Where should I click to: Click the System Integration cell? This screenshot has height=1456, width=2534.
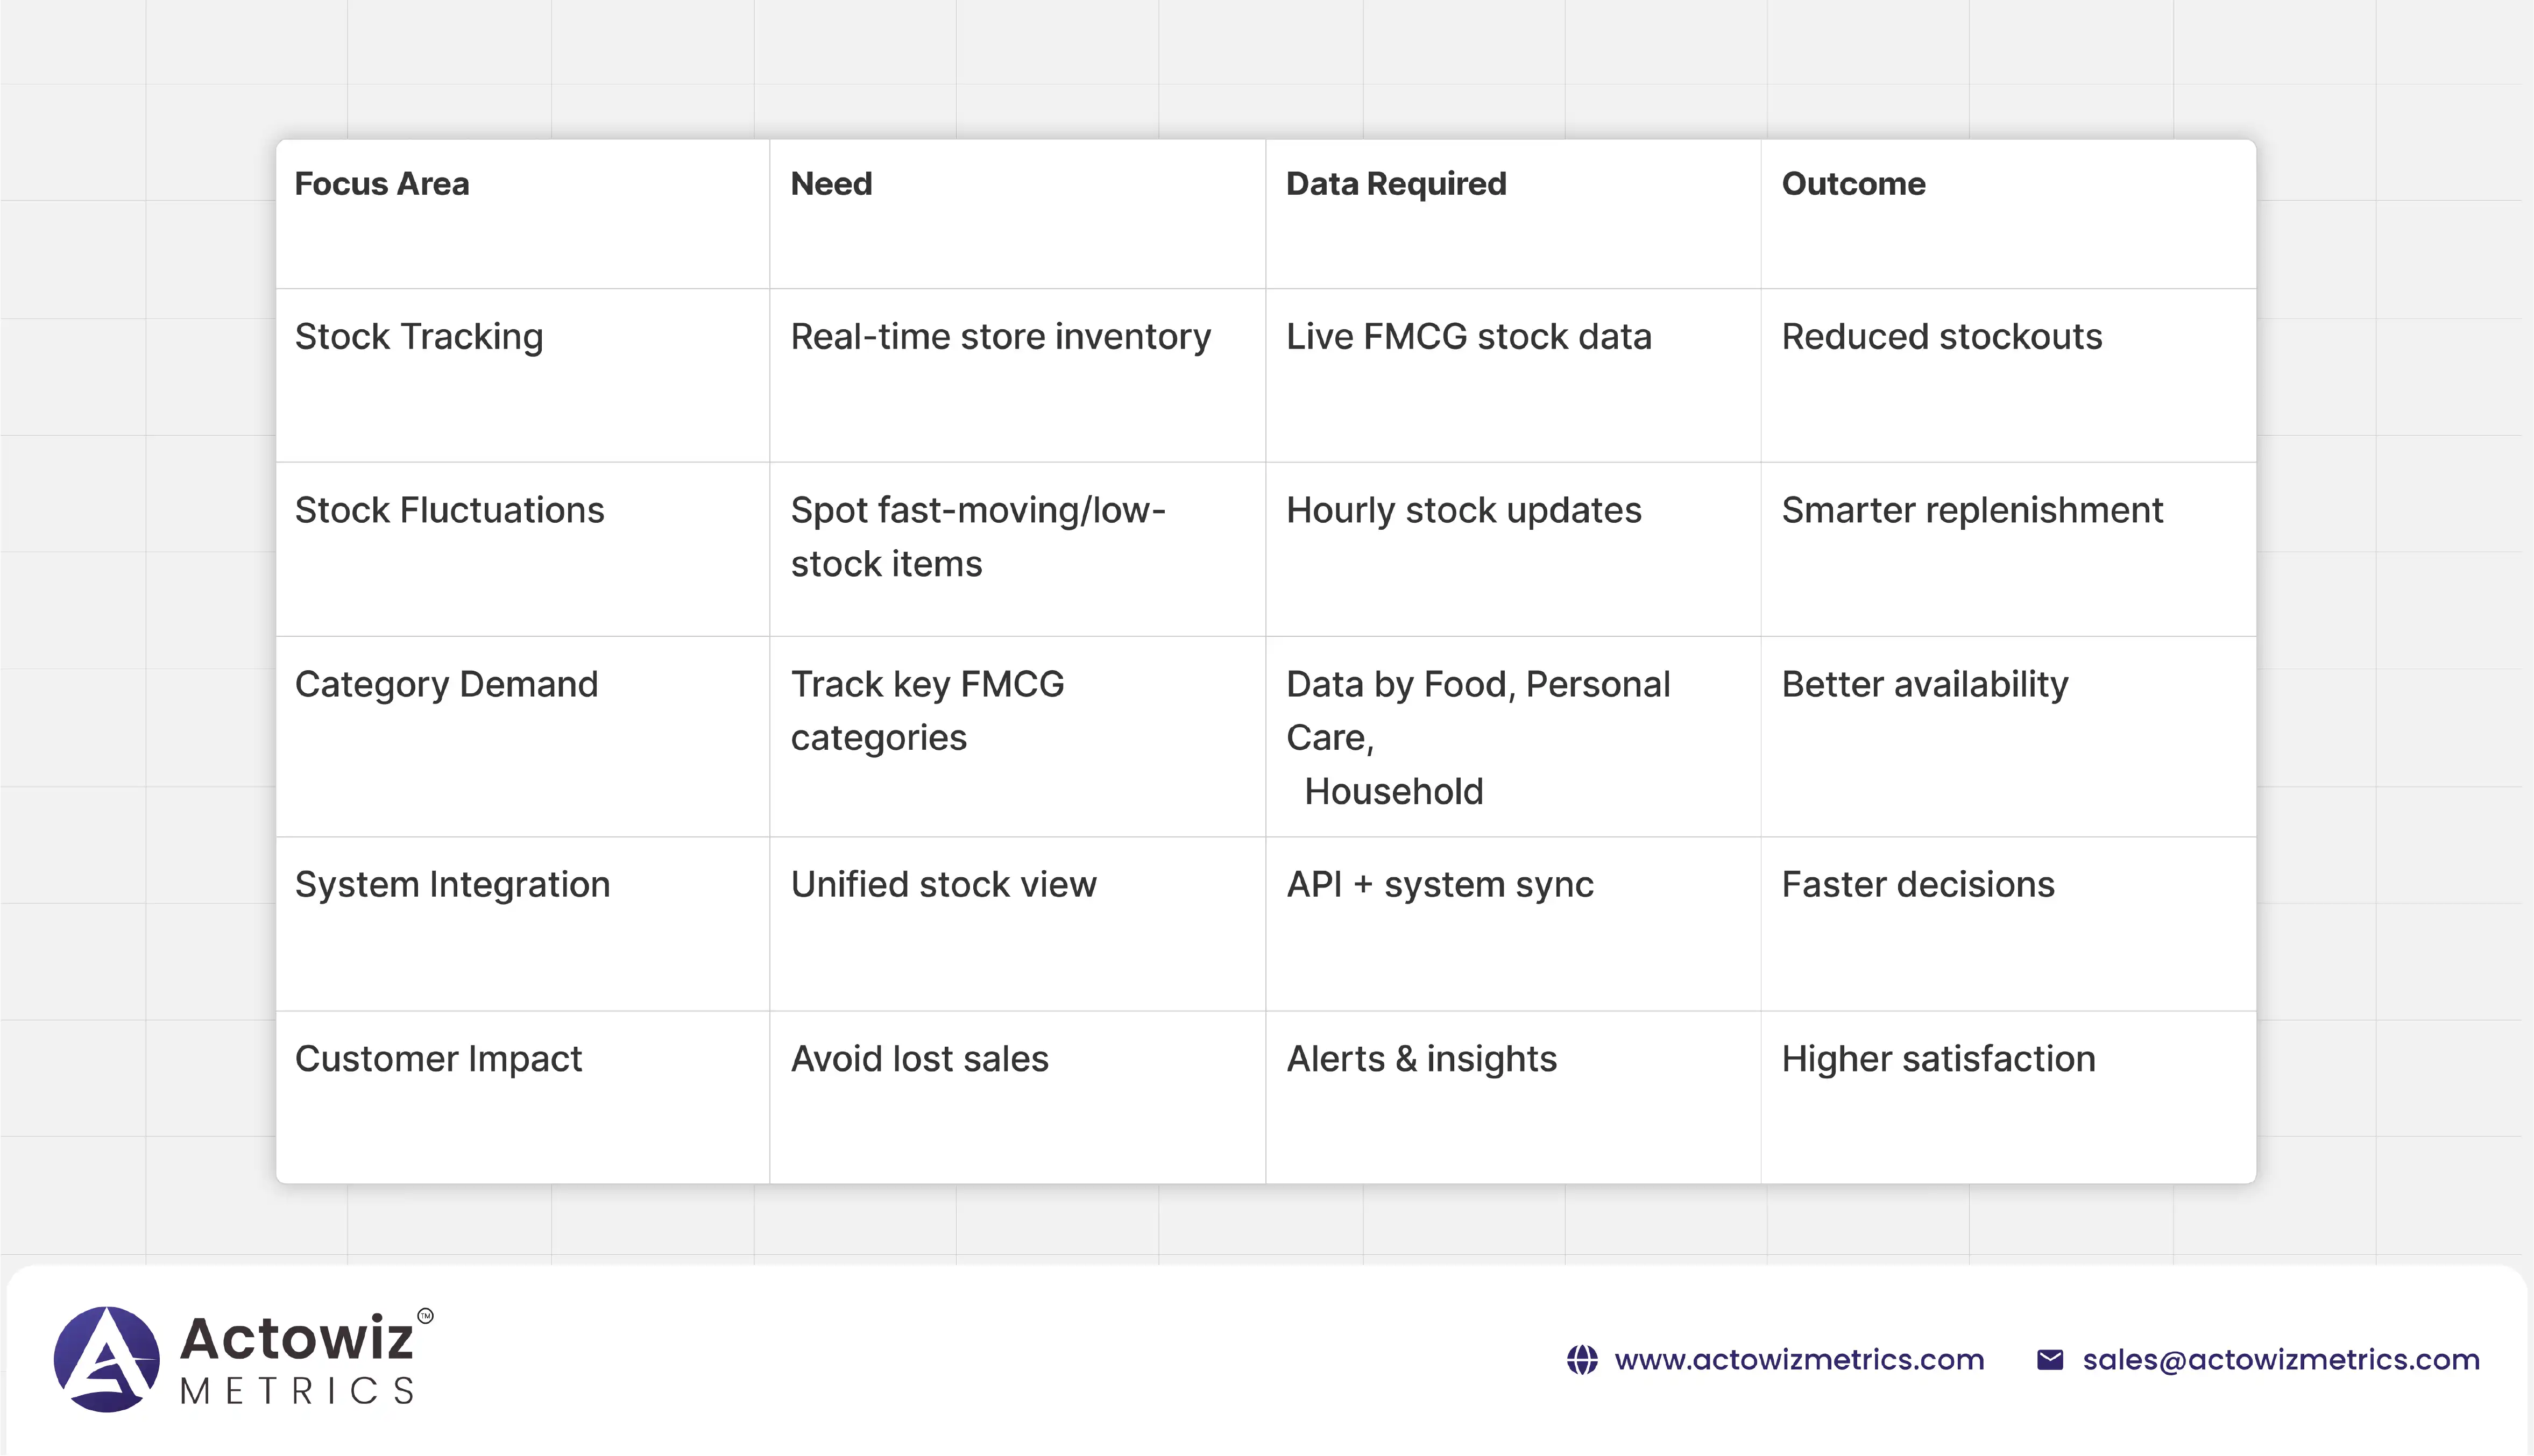pyautogui.click(x=452, y=885)
